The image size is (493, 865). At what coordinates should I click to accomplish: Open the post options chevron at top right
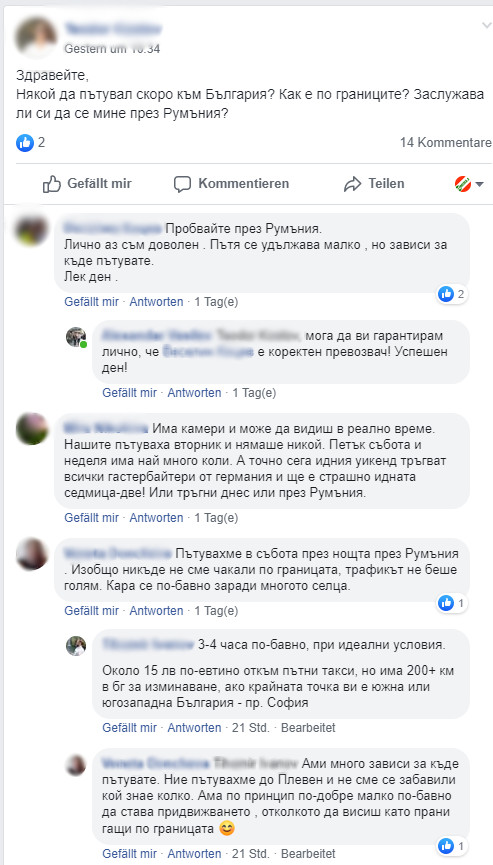click(x=486, y=25)
